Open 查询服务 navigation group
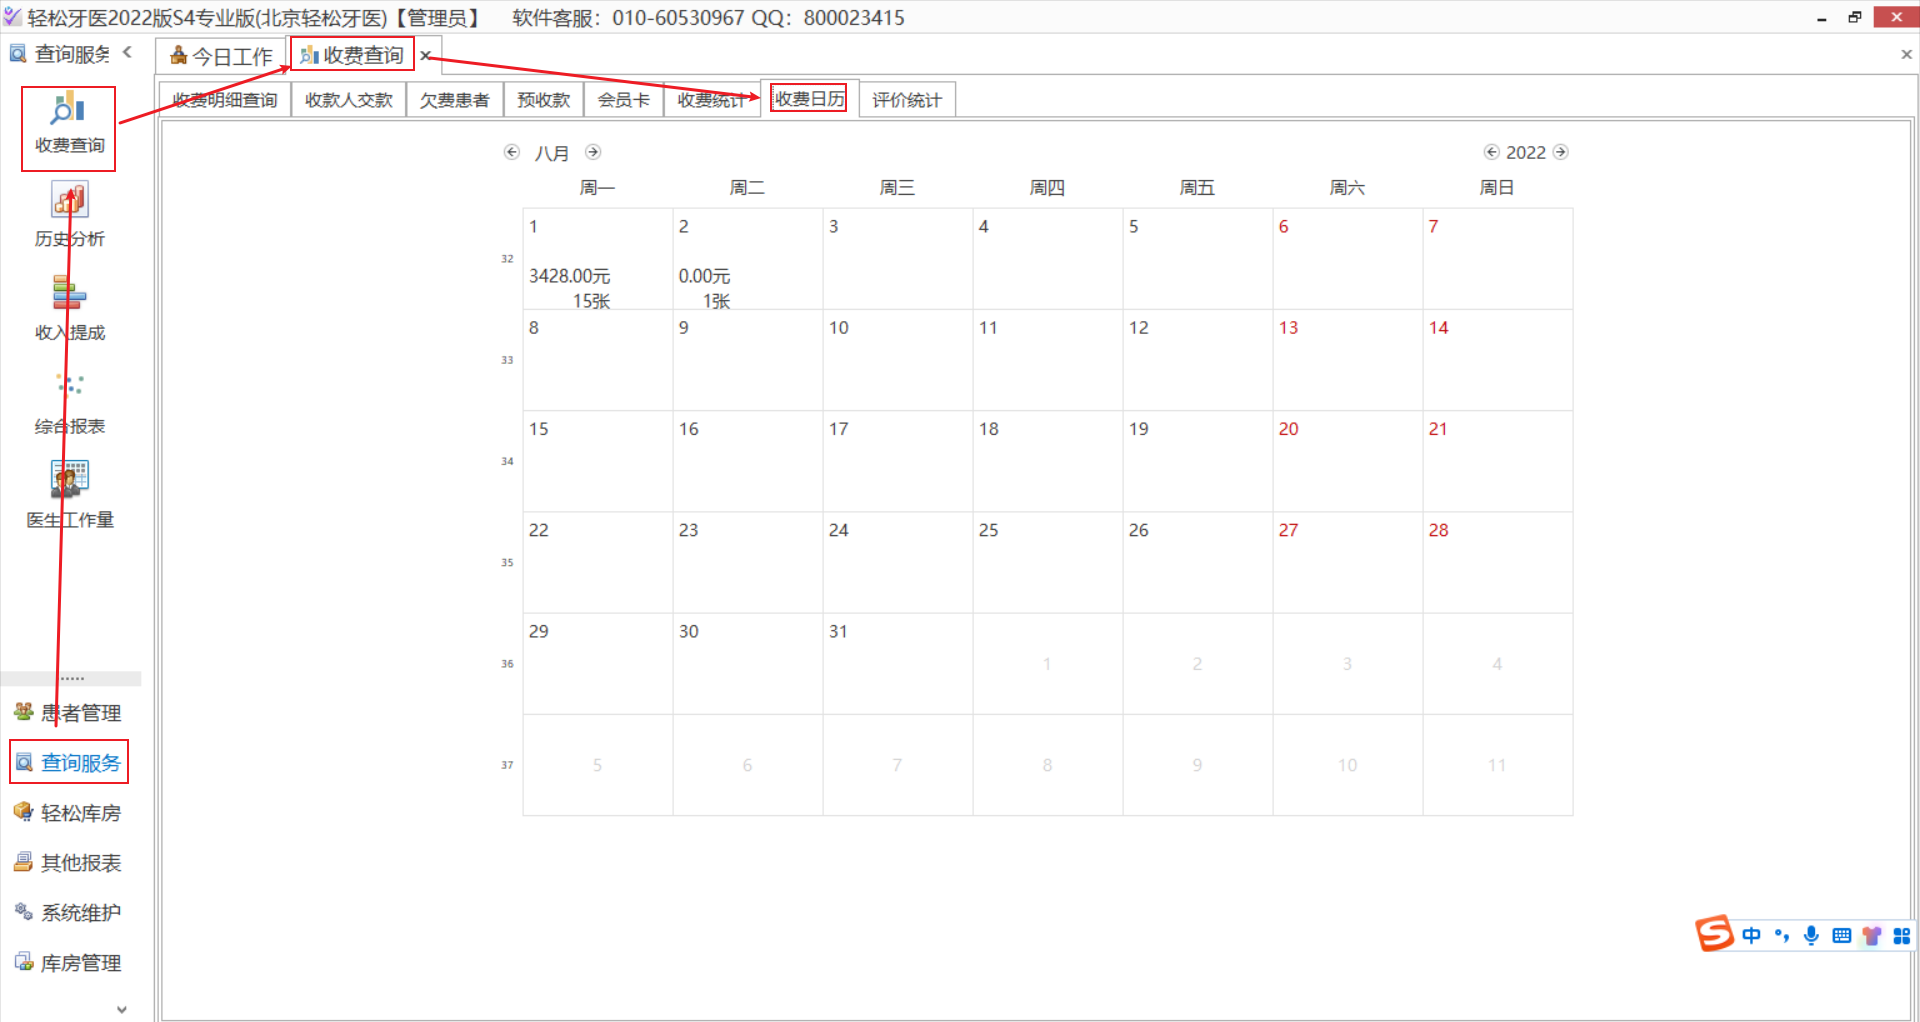This screenshot has height=1022, width=1920. pyautogui.click(x=70, y=763)
